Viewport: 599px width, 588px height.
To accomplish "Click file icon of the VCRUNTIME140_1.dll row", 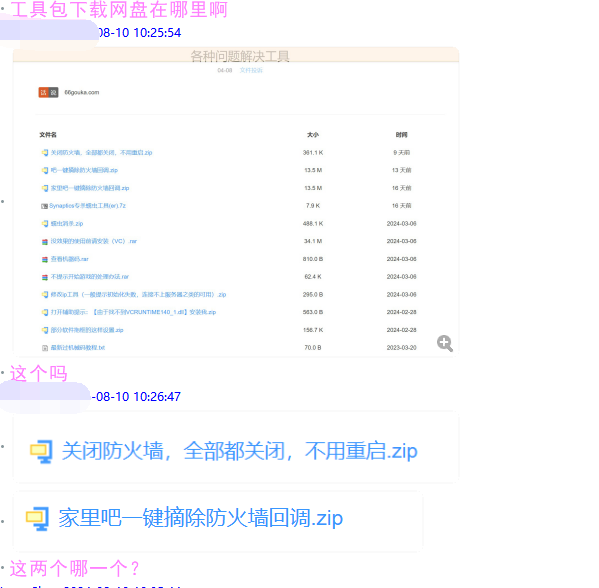I will point(45,312).
